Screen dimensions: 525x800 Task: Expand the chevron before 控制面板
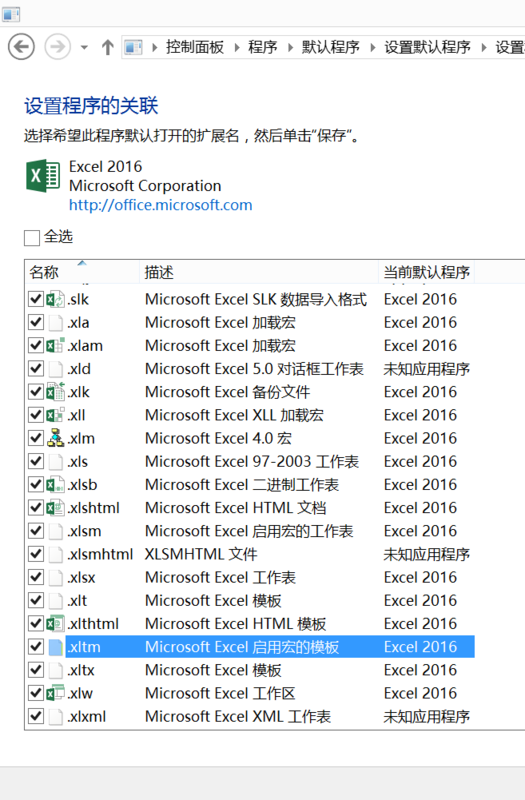point(155,47)
